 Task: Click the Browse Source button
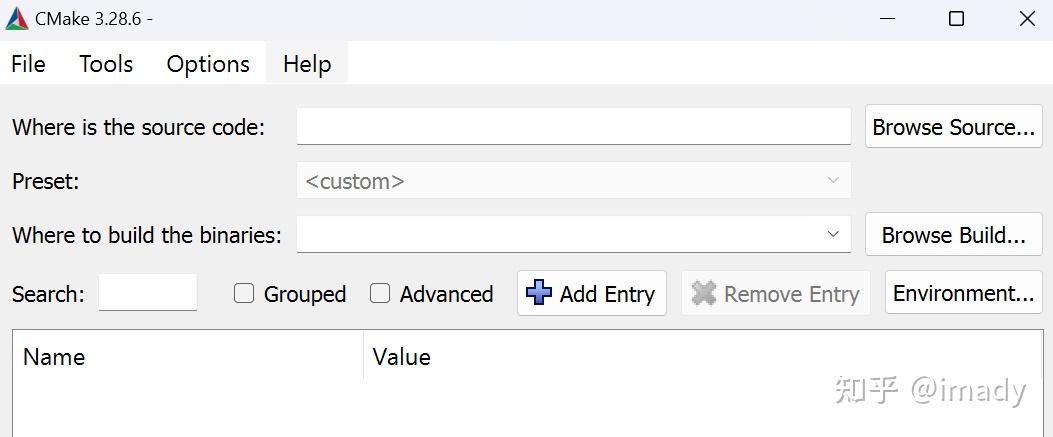click(953, 127)
